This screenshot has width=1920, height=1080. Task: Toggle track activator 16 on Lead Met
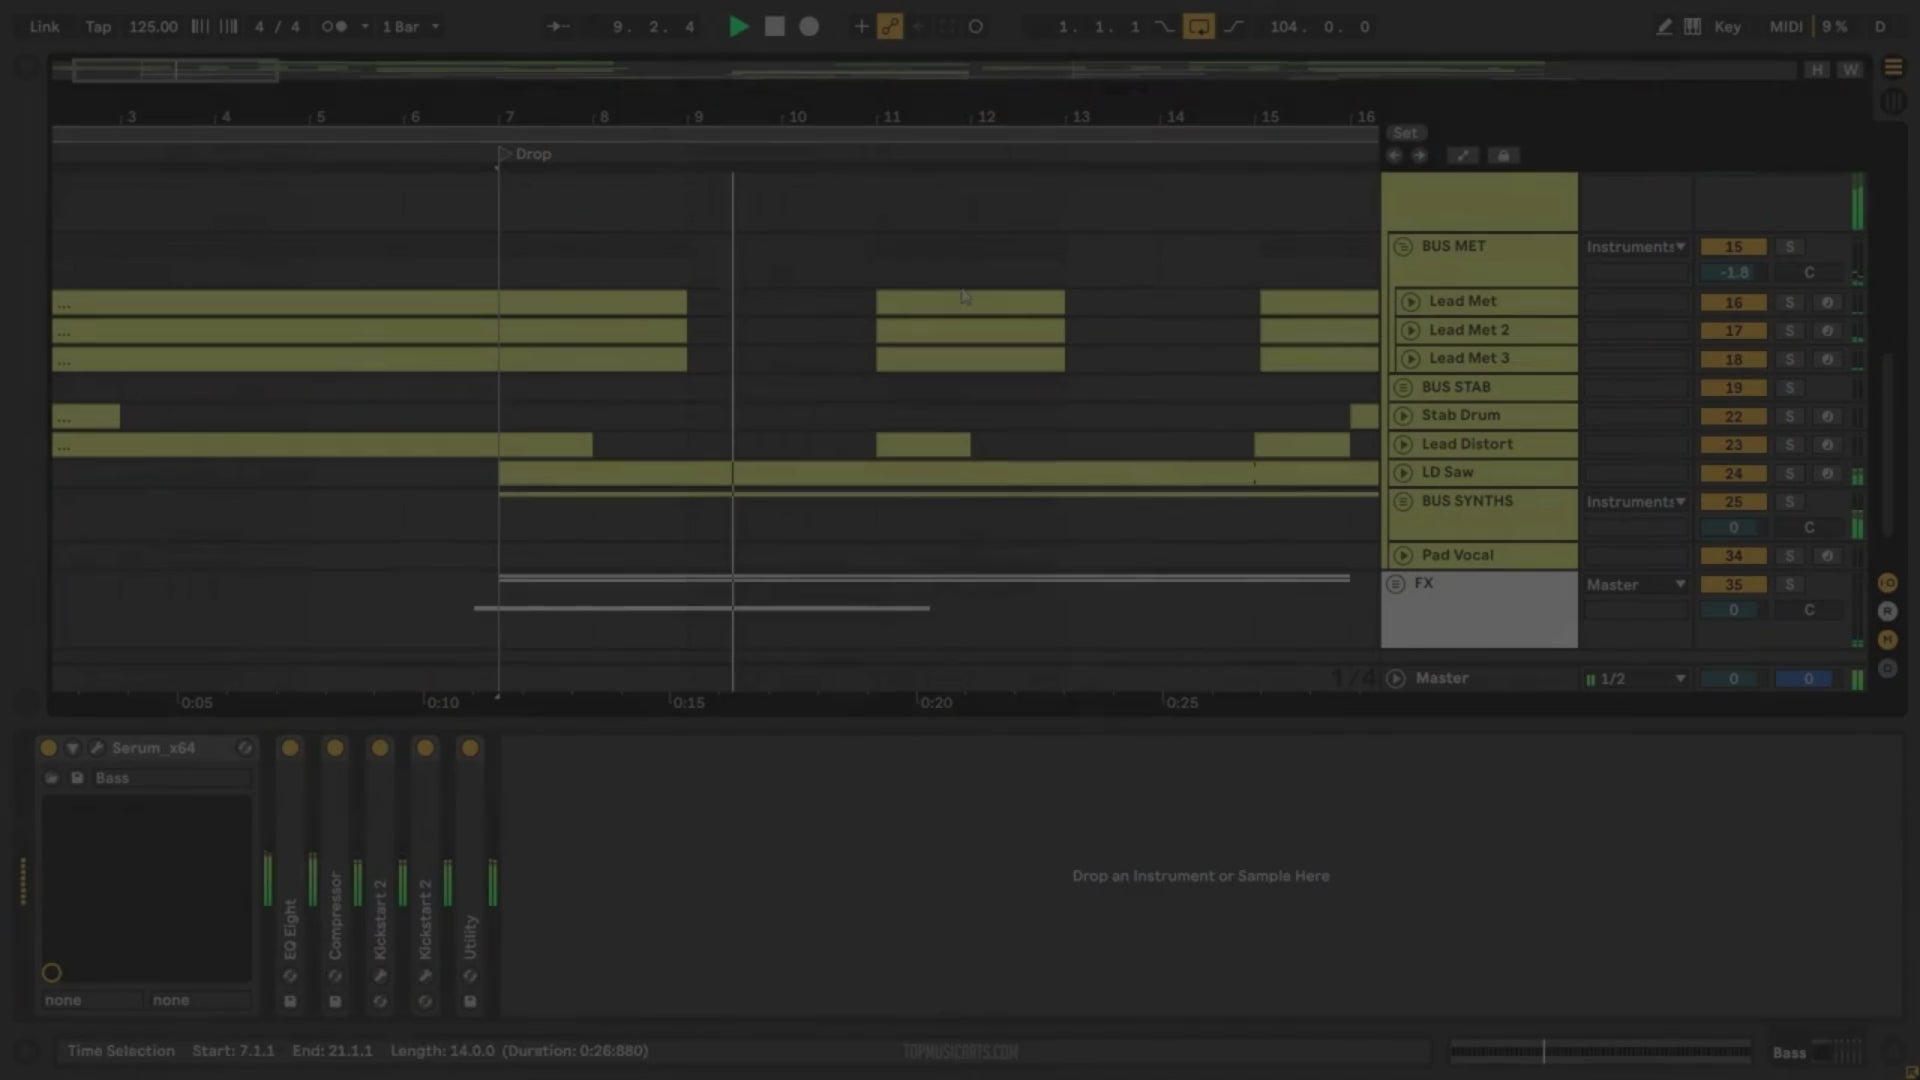[1733, 302]
